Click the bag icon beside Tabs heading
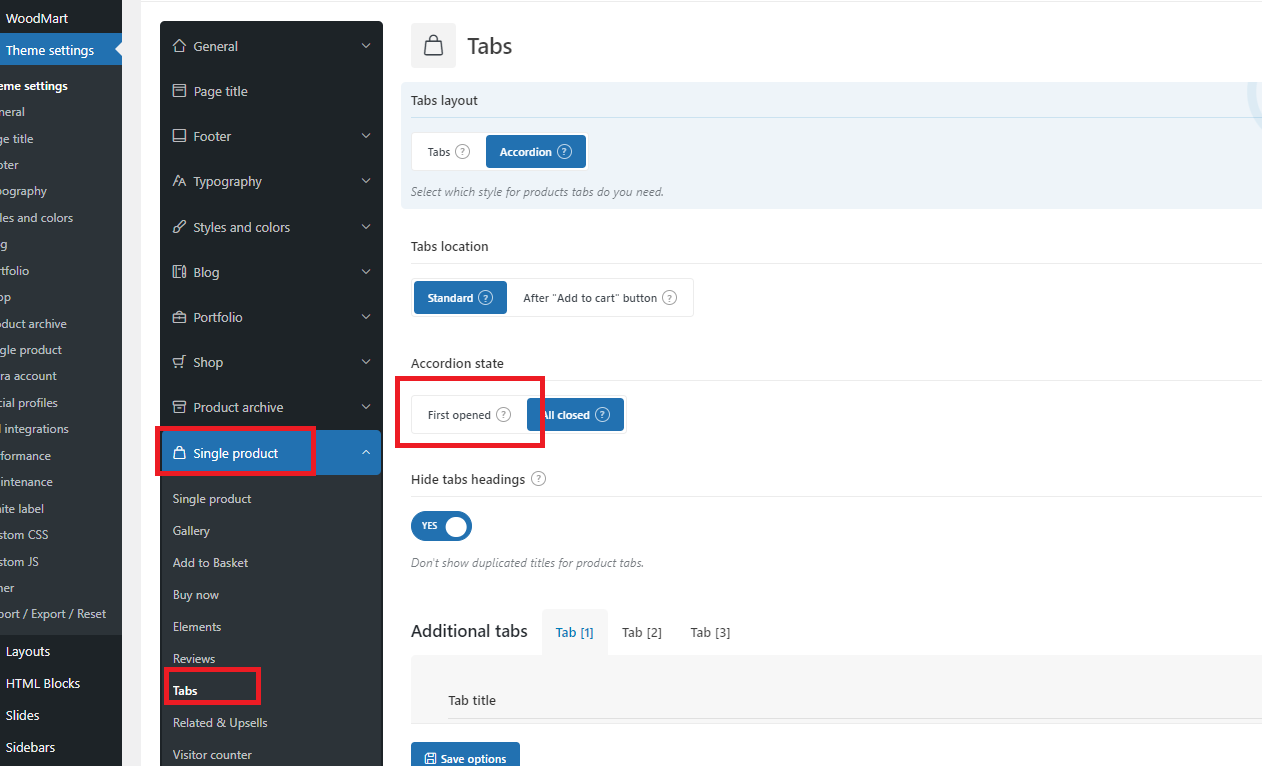 pyautogui.click(x=433, y=46)
